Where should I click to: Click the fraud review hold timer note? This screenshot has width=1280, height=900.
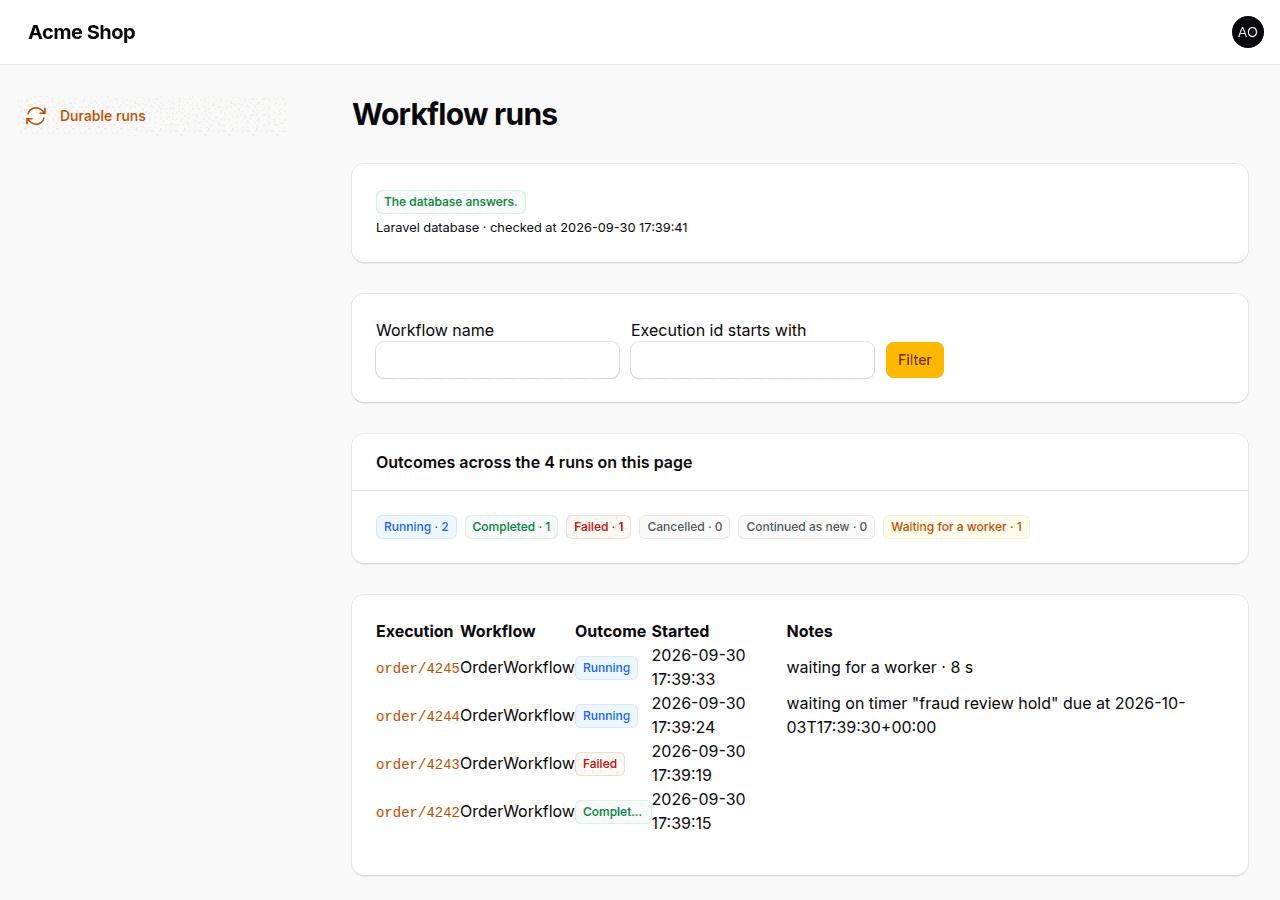(986, 715)
